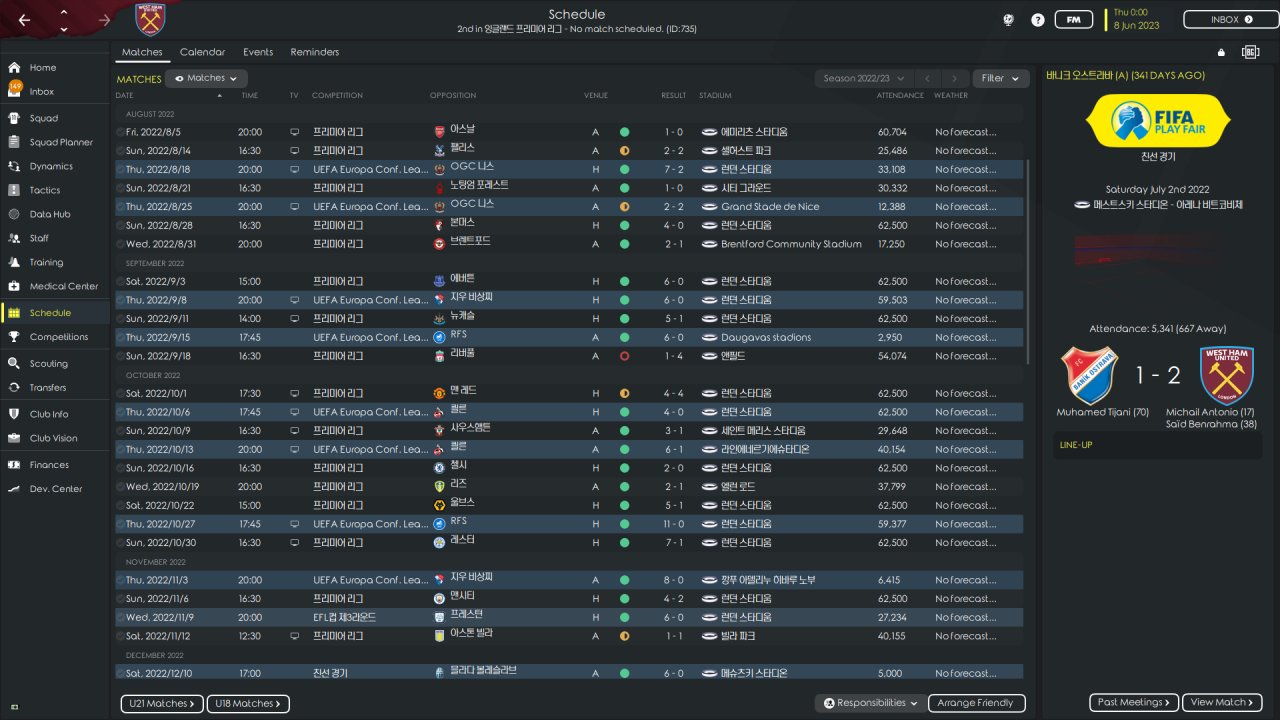The height and width of the screenshot is (720, 1280).
Task: Open Past Meetings
Action: [1134, 702]
